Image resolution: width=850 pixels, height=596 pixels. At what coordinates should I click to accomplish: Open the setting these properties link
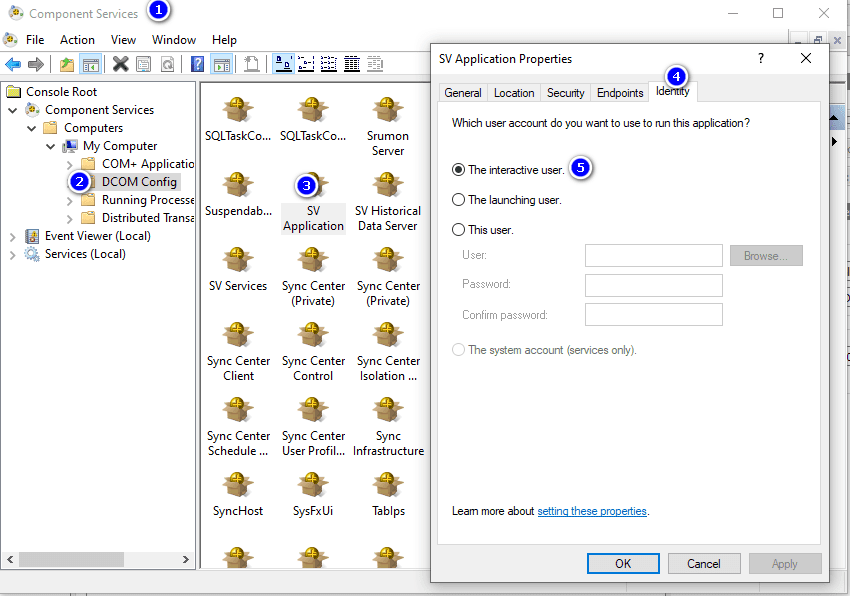tap(592, 511)
